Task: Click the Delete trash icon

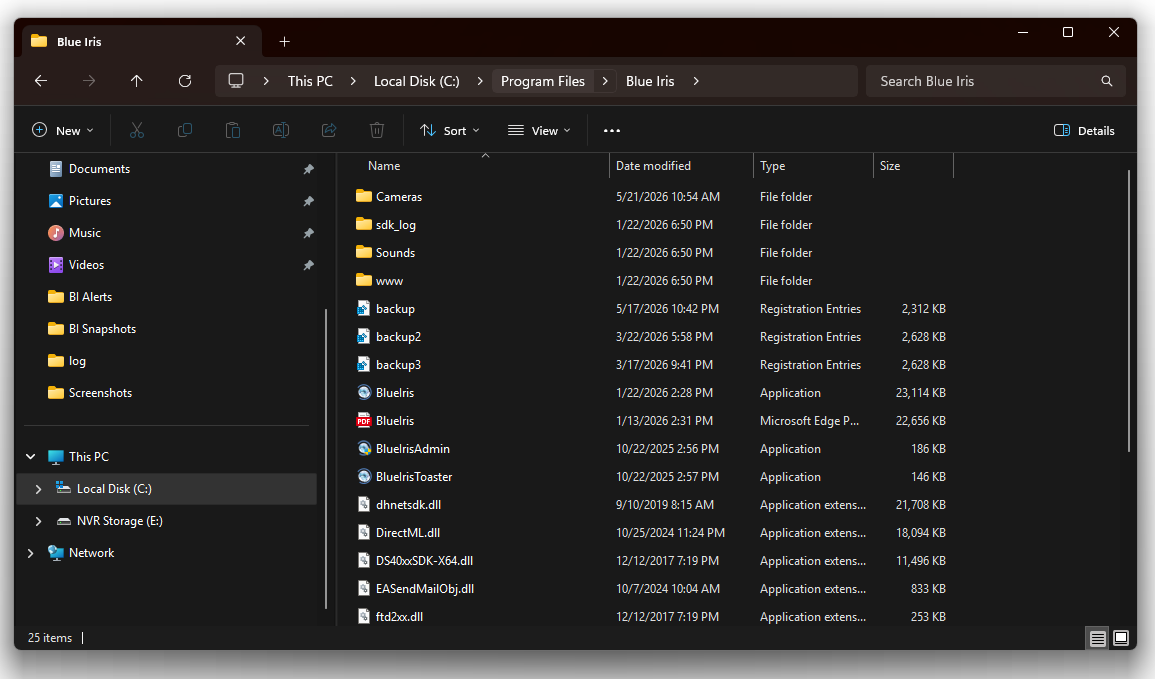Action: pos(376,130)
